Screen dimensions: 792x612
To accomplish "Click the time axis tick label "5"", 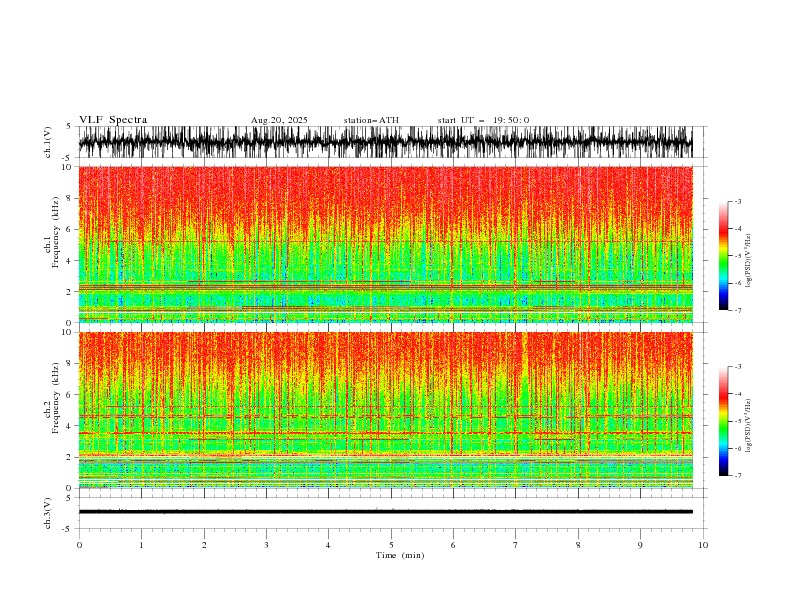I will (391, 545).
